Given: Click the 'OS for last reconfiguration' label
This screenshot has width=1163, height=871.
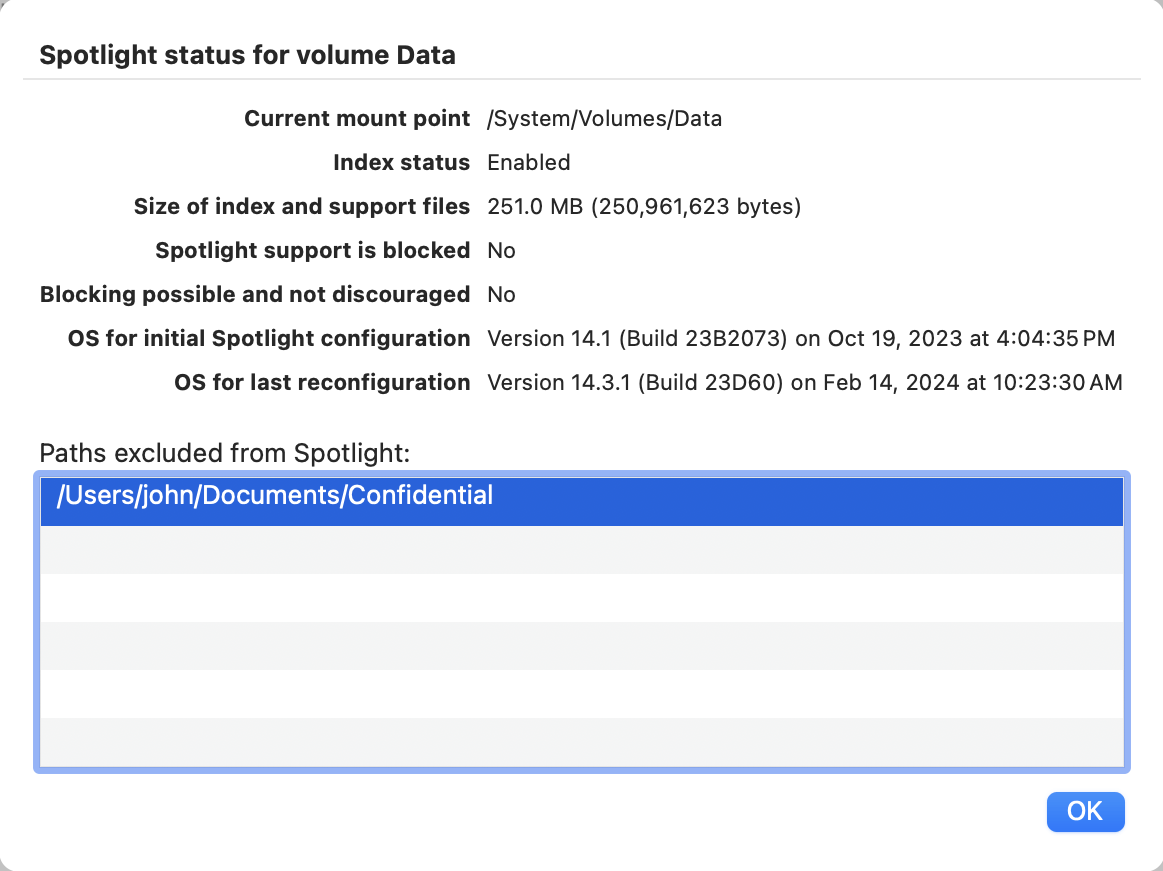Looking at the screenshot, I should coord(323,382).
